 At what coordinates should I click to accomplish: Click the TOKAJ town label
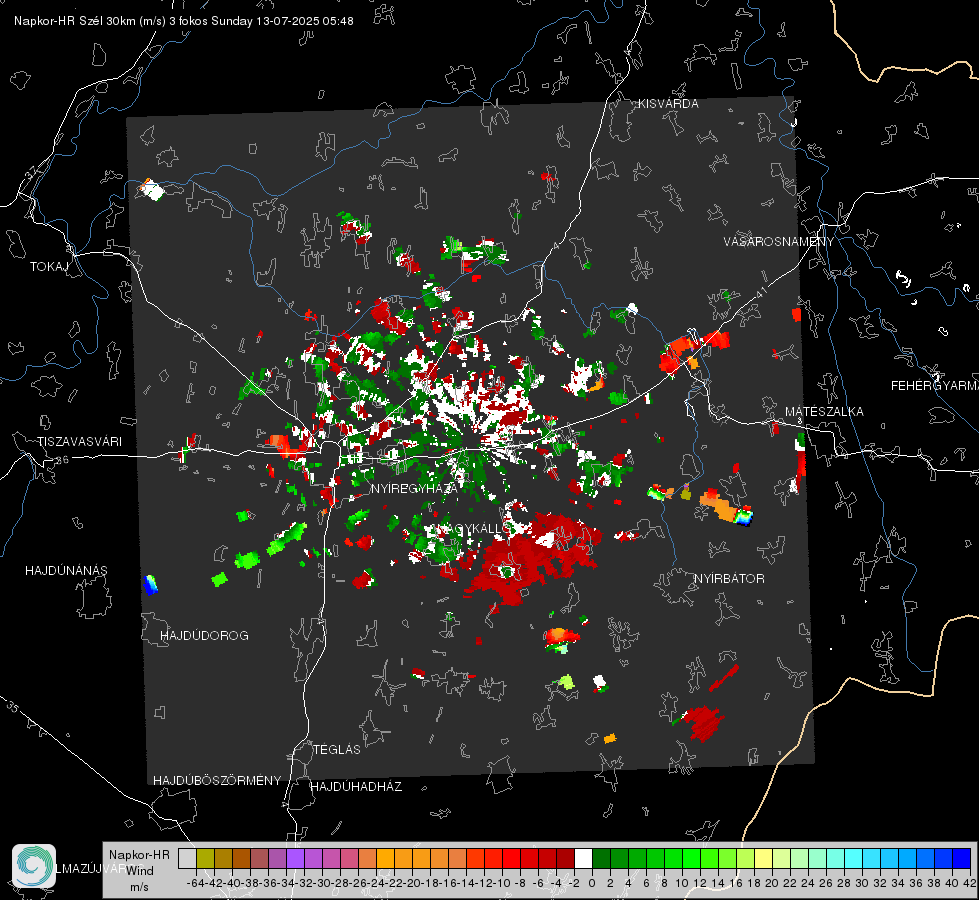point(49,267)
